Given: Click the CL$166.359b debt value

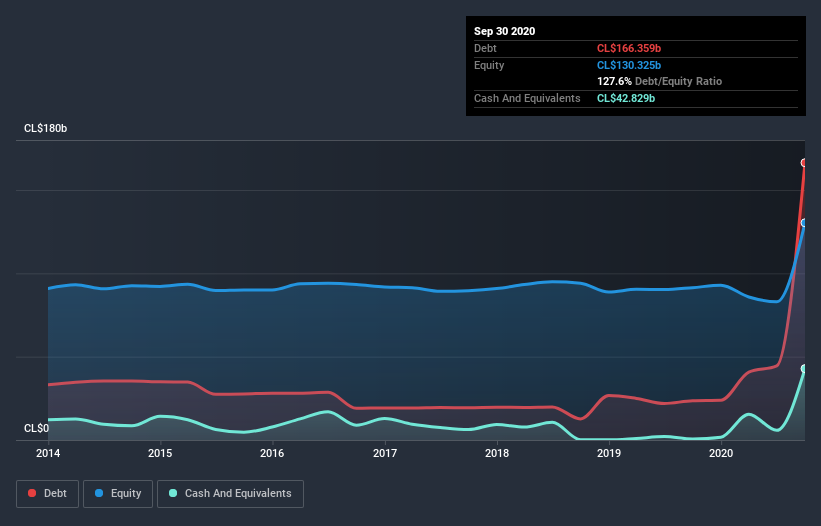Looking at the screenshot, I should click(629, 48).
